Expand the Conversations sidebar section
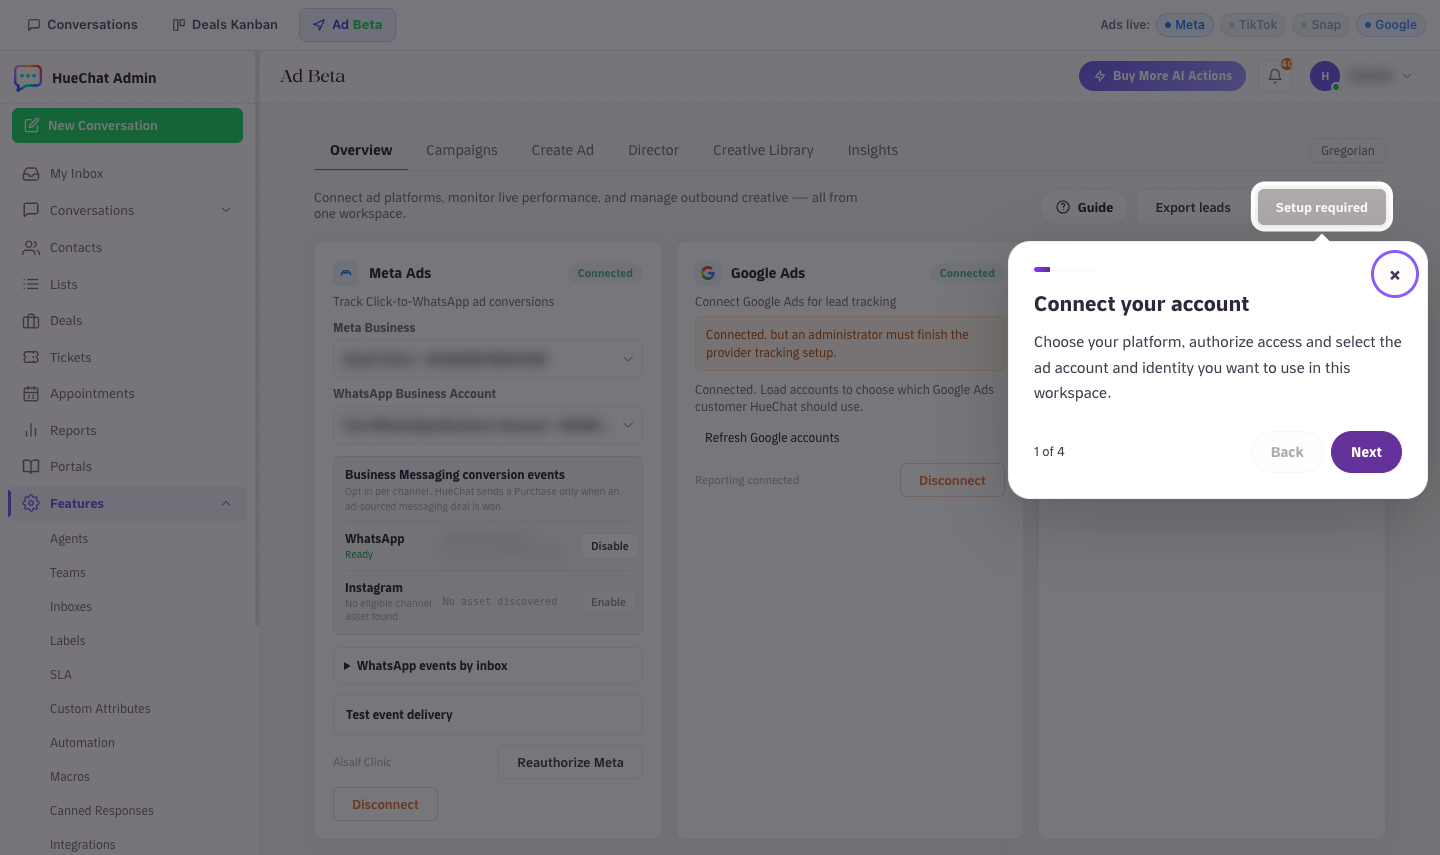This screenshot has width=1440, height=855. coord(226,211)
